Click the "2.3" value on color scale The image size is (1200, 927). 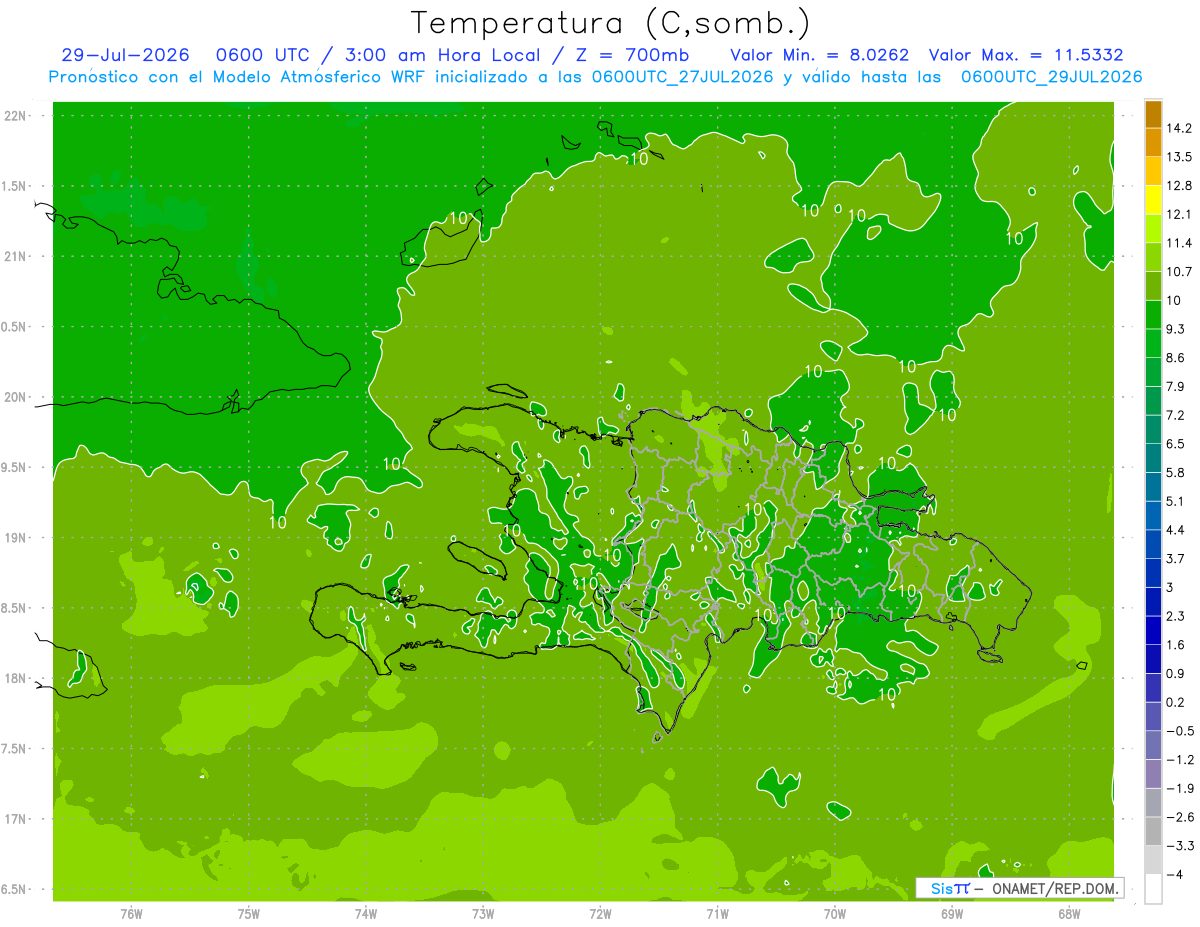[x=1175, y=616]
